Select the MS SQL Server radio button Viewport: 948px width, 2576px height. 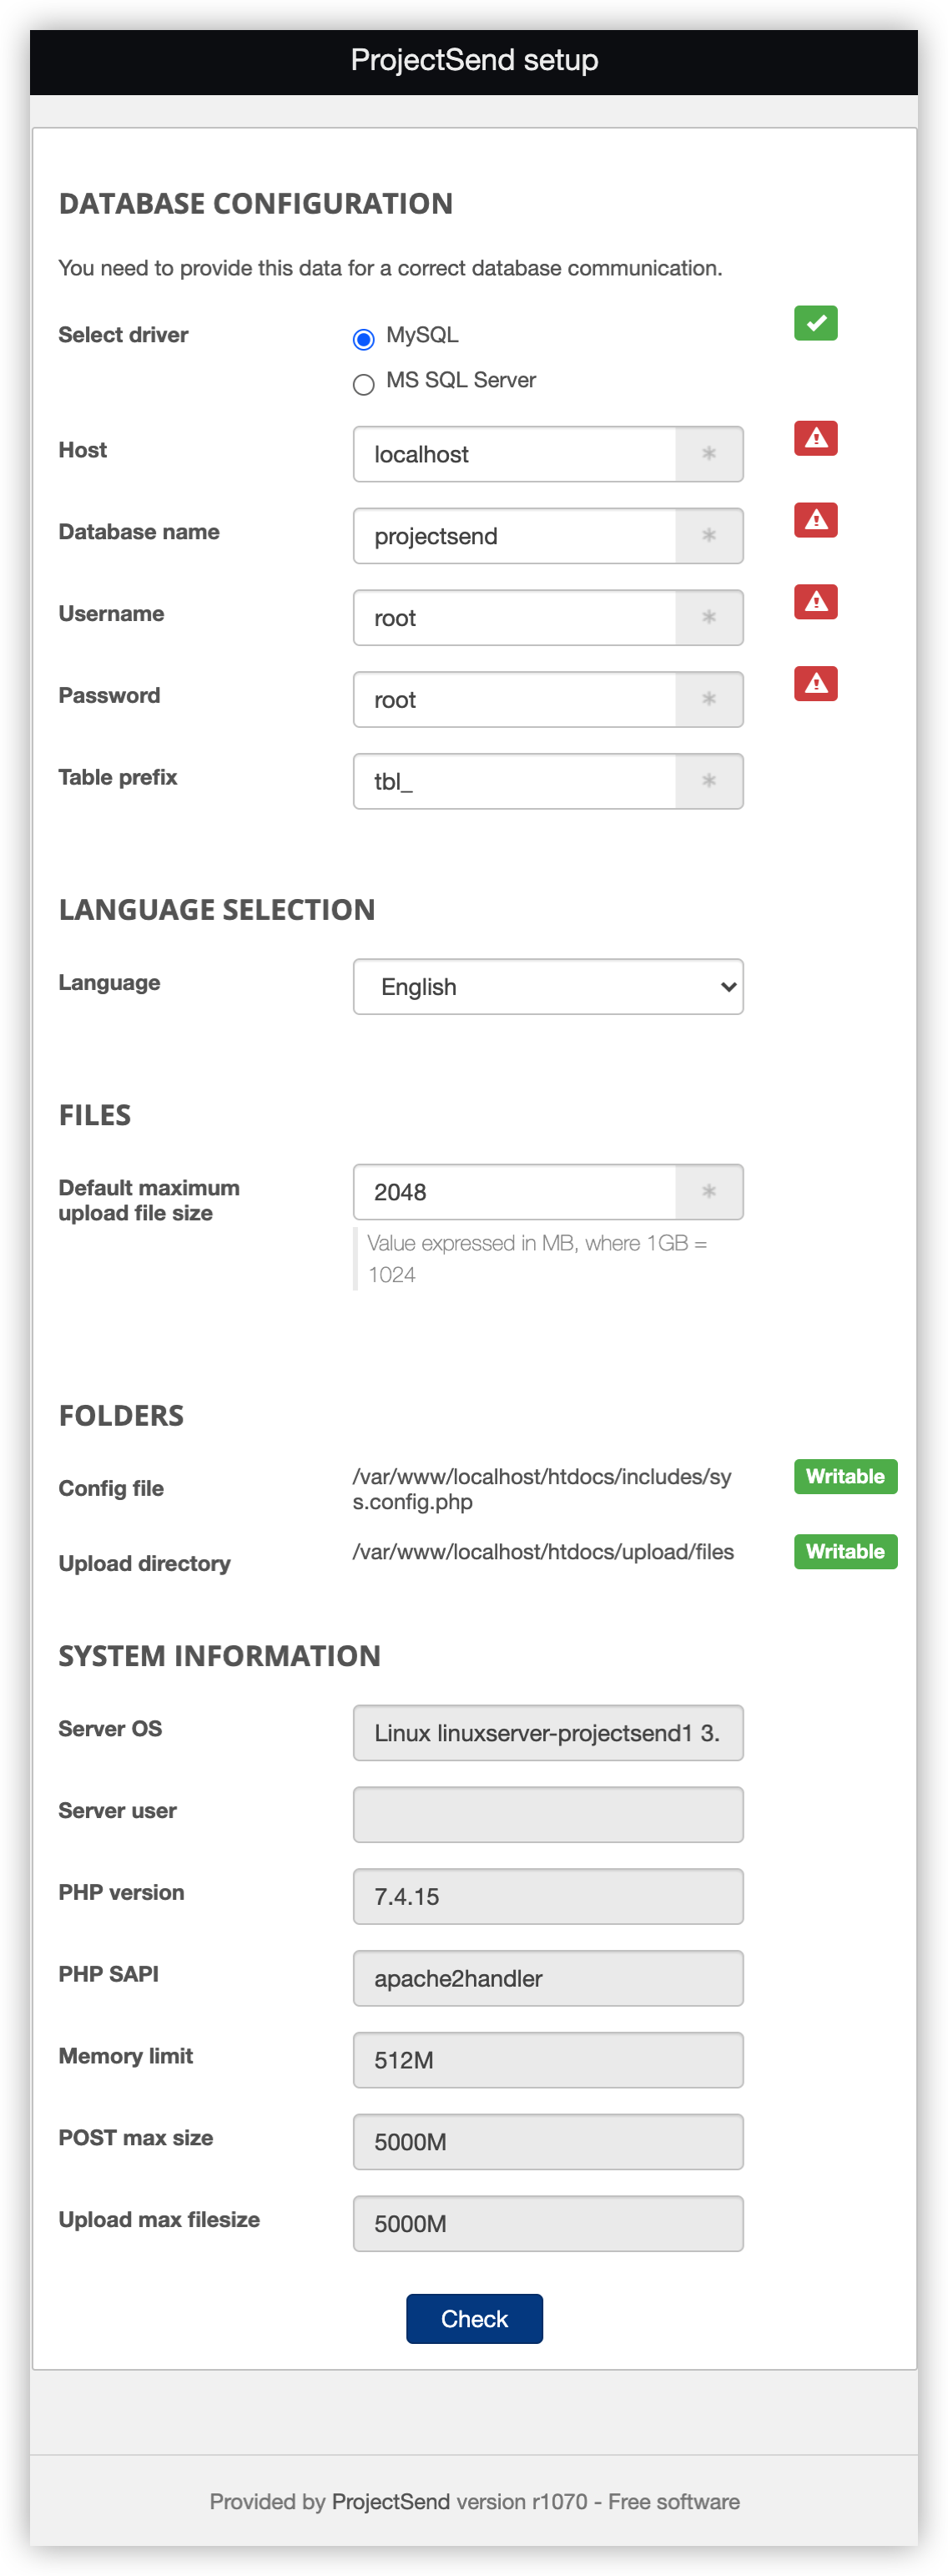point(364,384)
